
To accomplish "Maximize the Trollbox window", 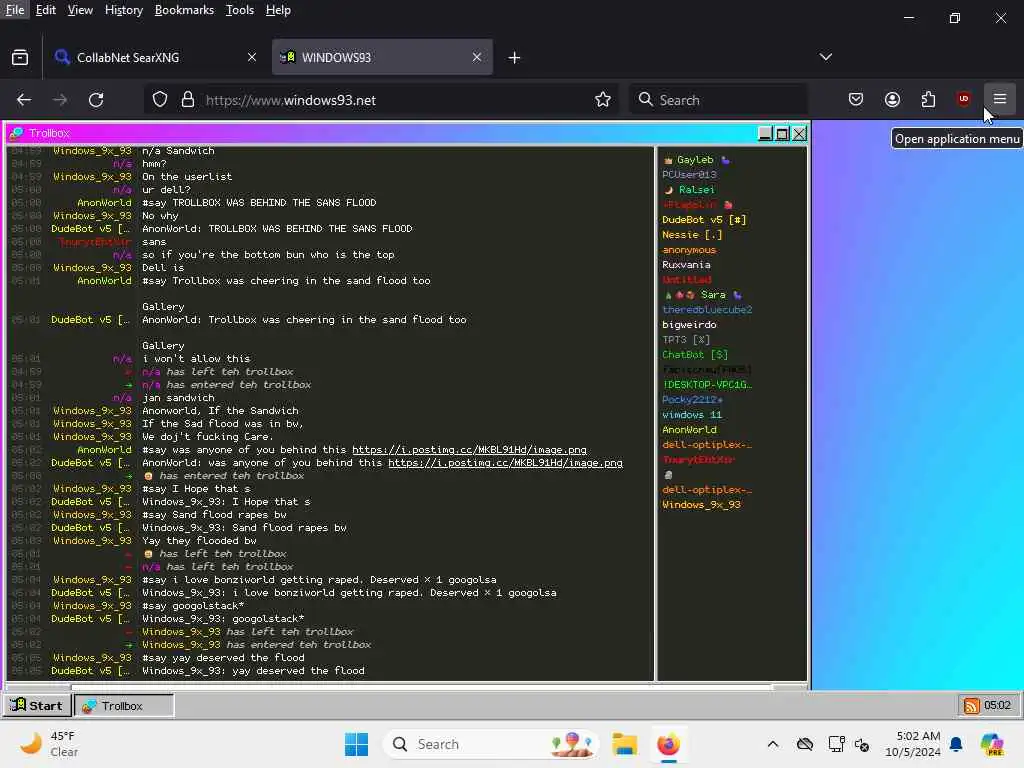I will (782, 133).
